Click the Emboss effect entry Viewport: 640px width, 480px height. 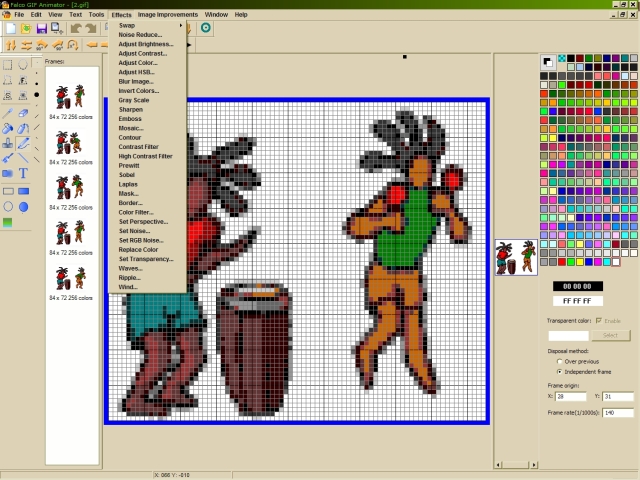pos(130,119)
